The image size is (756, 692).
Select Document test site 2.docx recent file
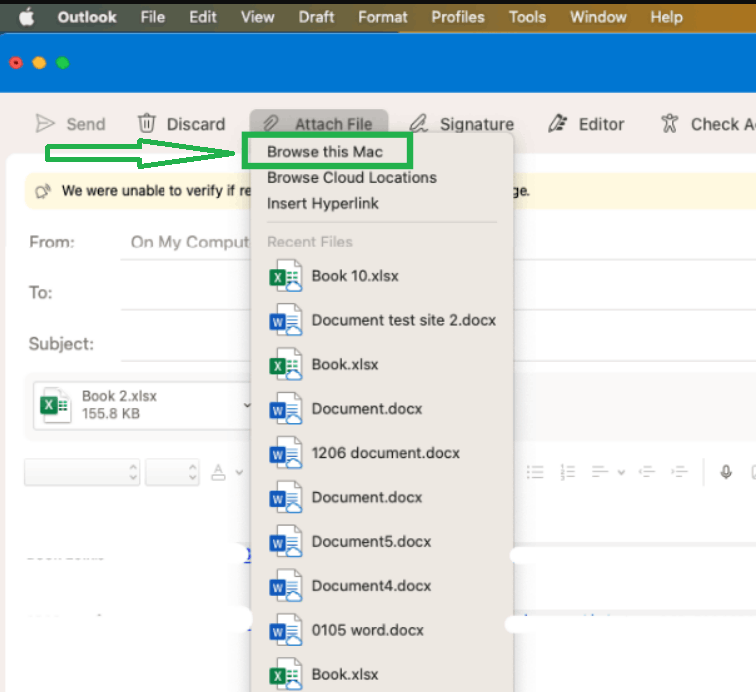click(382, 320)
